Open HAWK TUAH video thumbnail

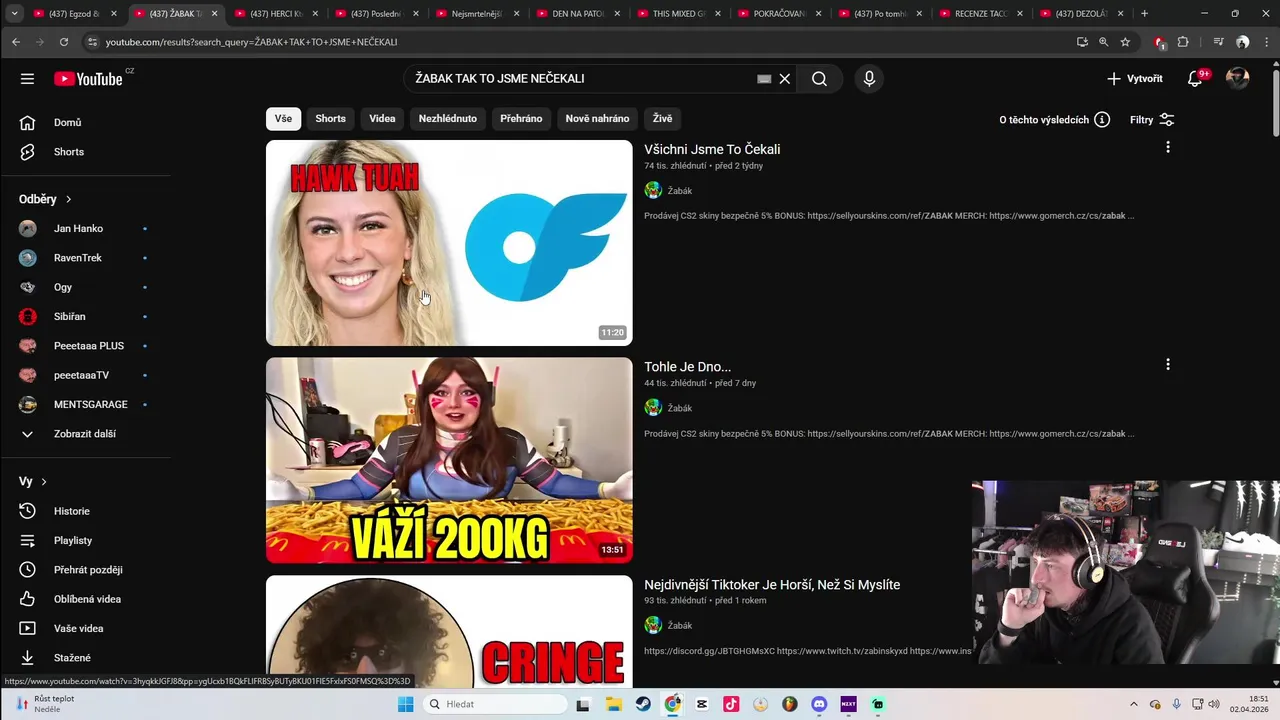tap(449, 243)
